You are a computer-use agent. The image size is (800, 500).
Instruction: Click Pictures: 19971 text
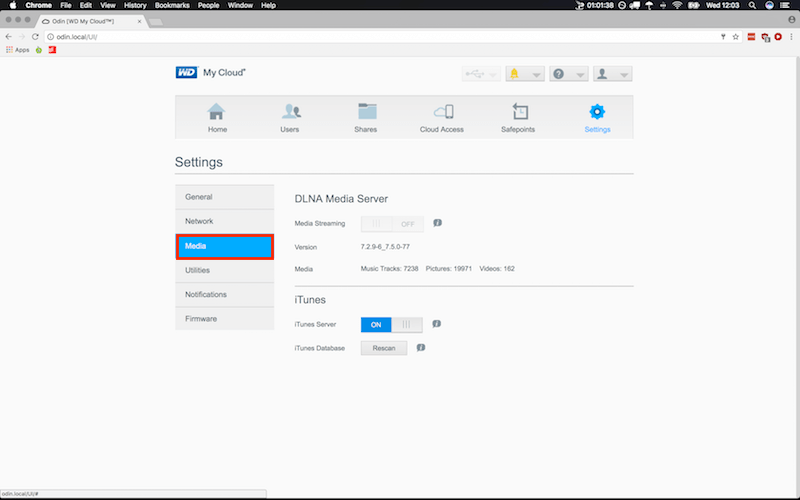point(449,268)
